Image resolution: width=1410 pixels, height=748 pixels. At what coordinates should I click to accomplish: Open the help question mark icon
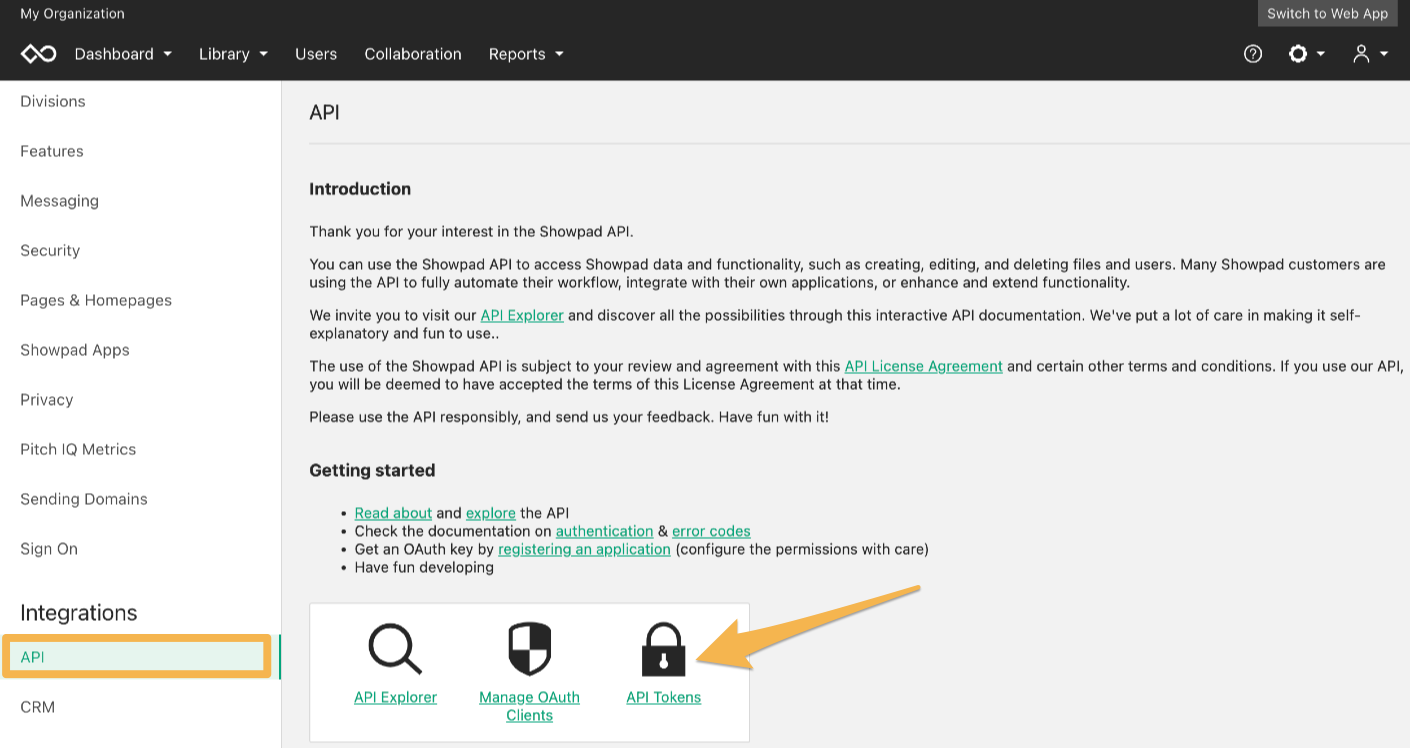point(1253,54)
